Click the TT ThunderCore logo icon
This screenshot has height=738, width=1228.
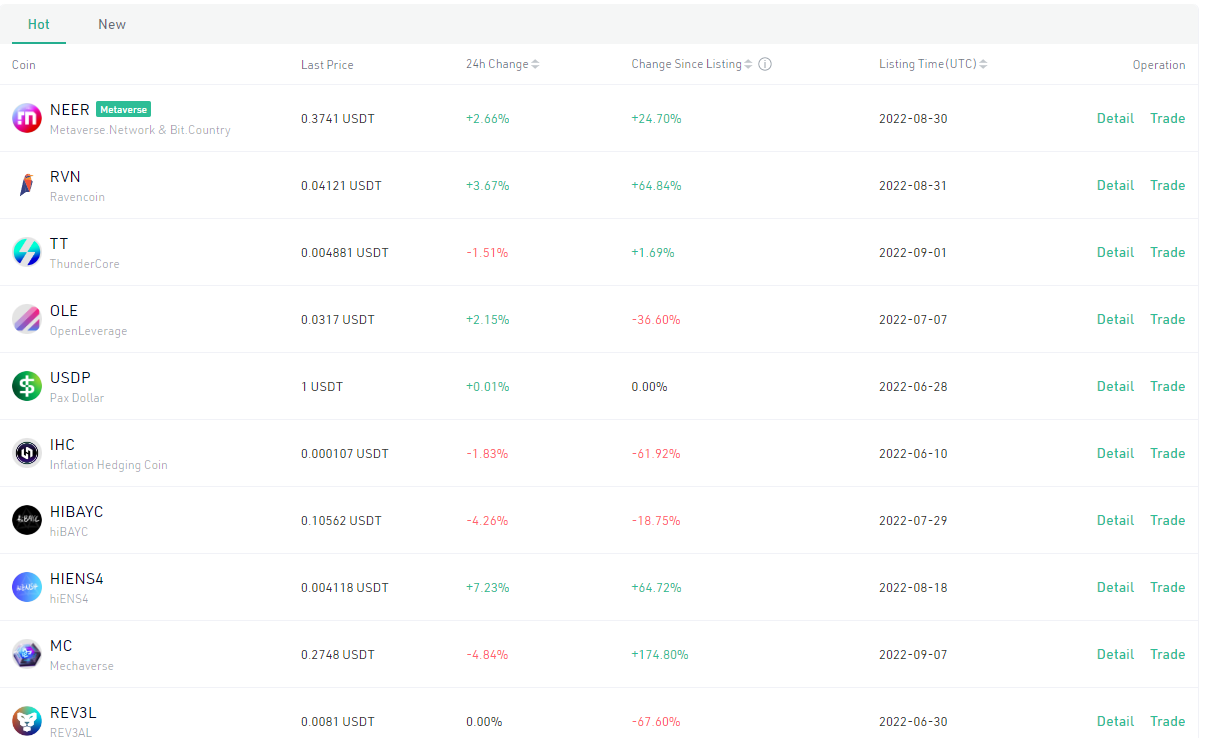point(27,252)
